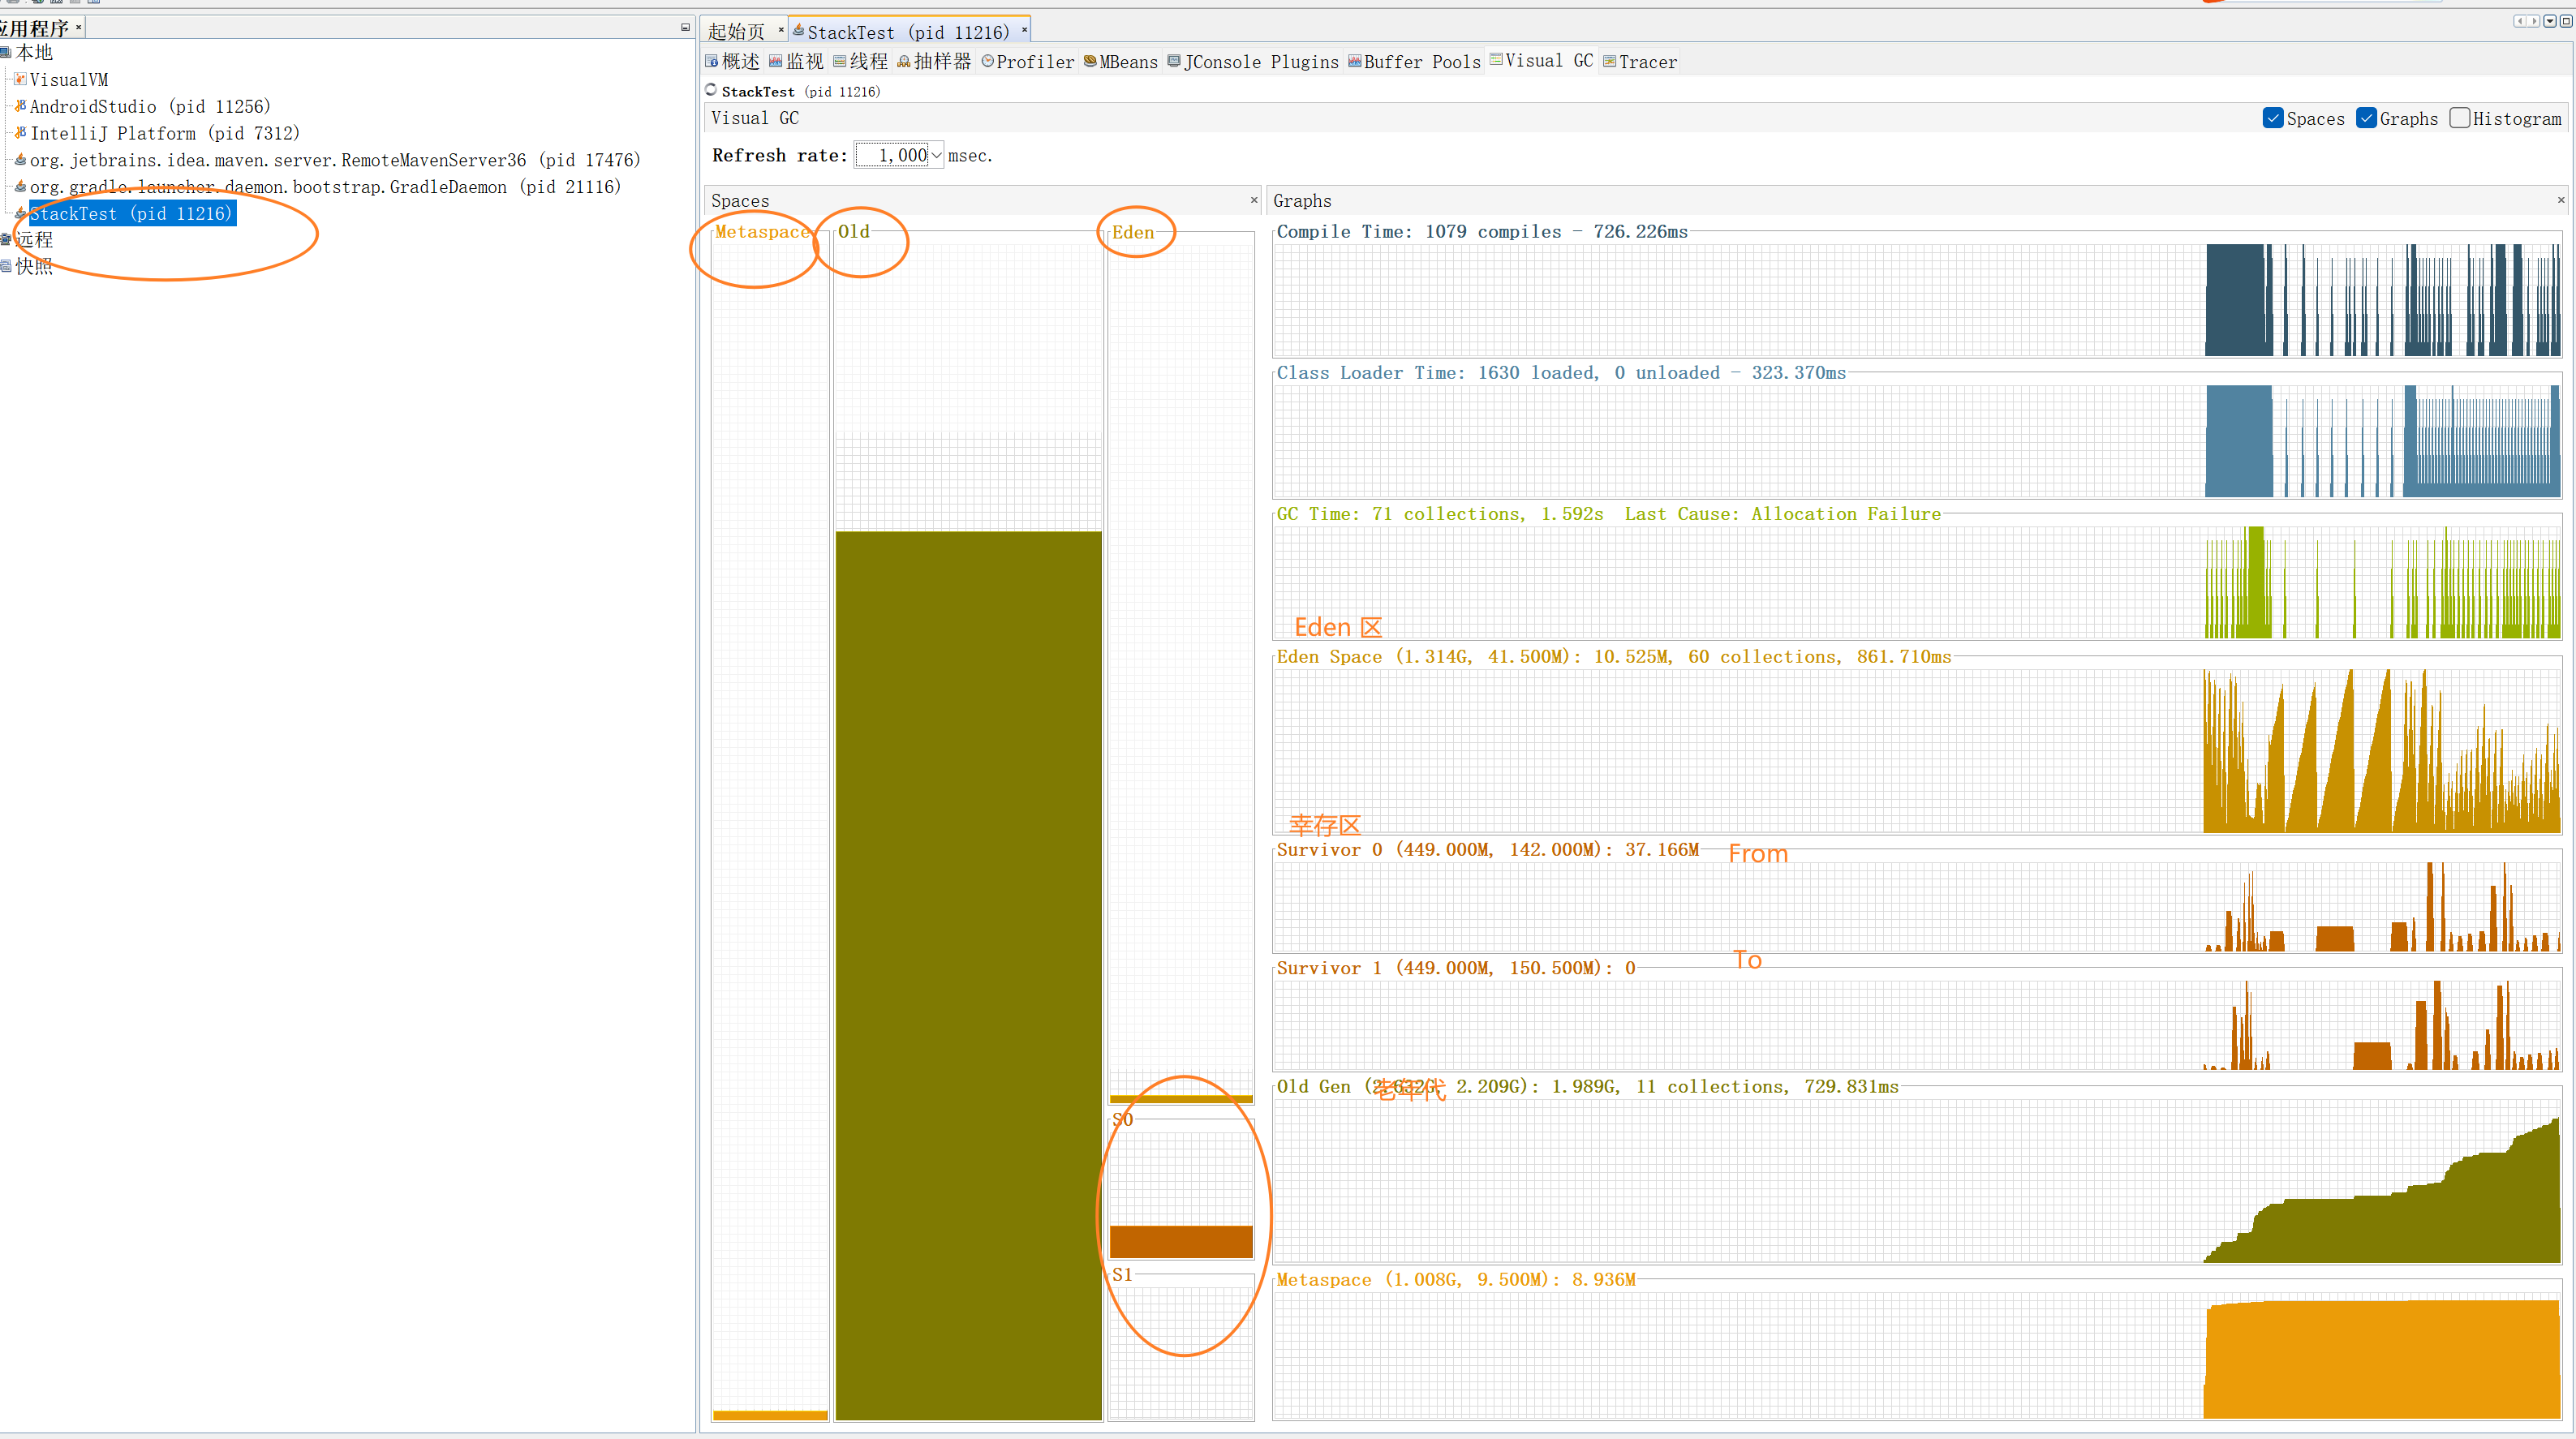This screenshot has height=1439, width=2576.
Task: Uncheck the Spaces checkbox
Action: tap(2272, 118)
